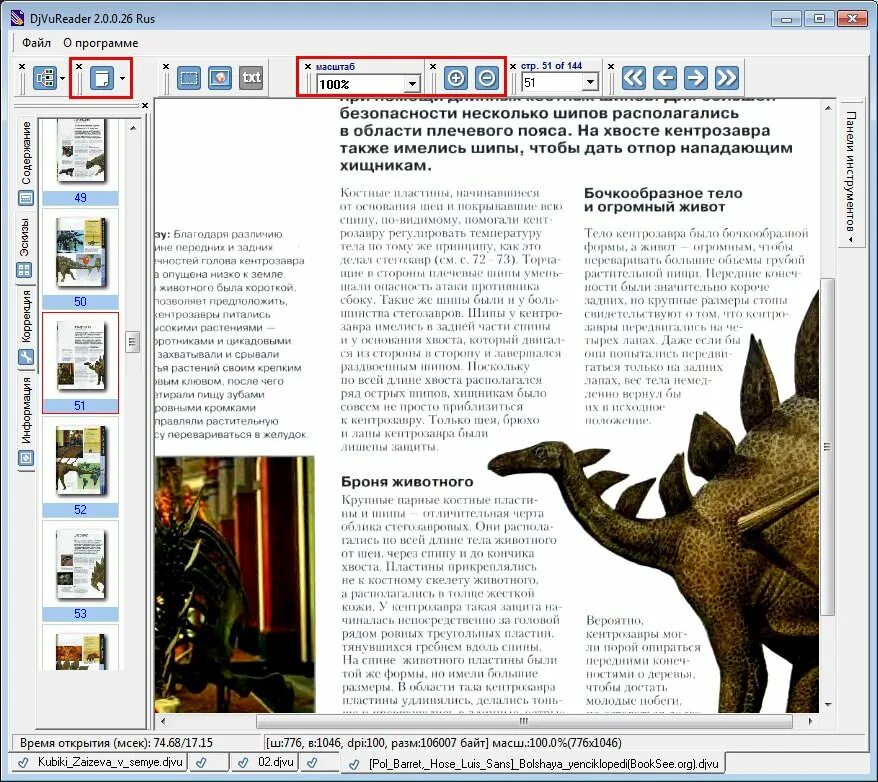878x782 pixels.
Task: Click the Эскизы thumbnails grid icon
Action: (x=24, y=270)
